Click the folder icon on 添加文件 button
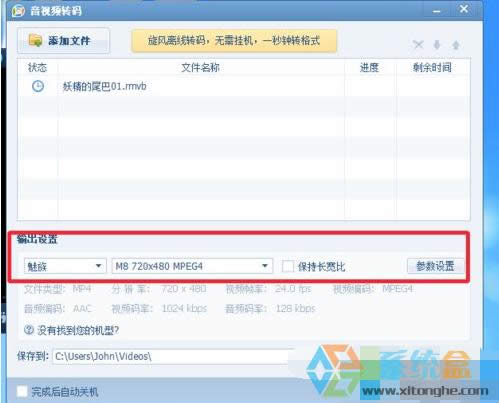 35,40
